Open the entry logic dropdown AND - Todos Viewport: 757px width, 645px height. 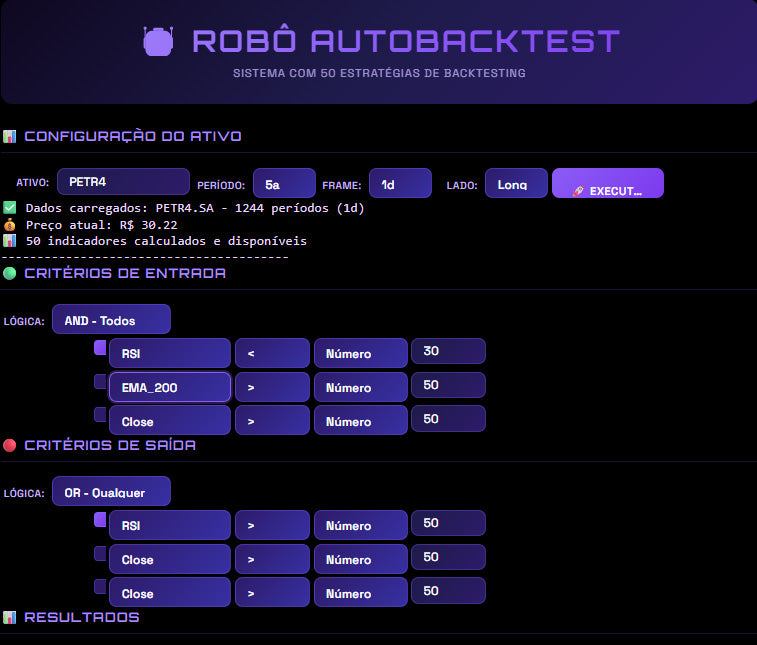point(111,320)
